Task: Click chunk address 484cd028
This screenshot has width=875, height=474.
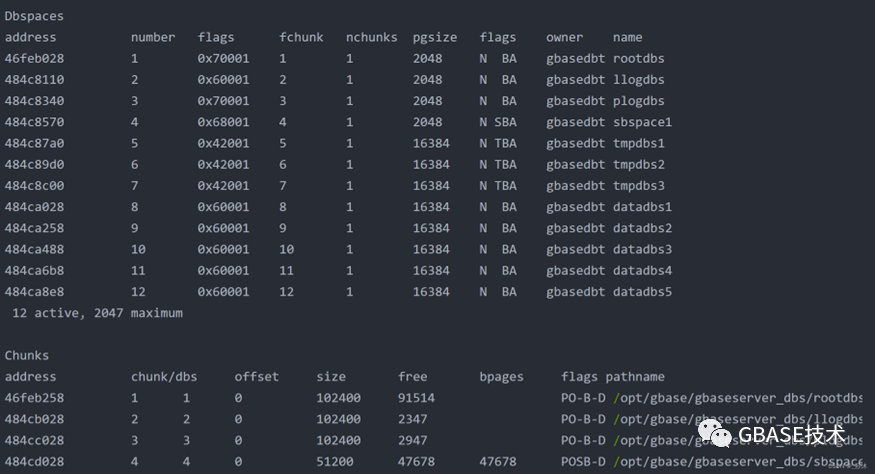Action: pos(34,462)
